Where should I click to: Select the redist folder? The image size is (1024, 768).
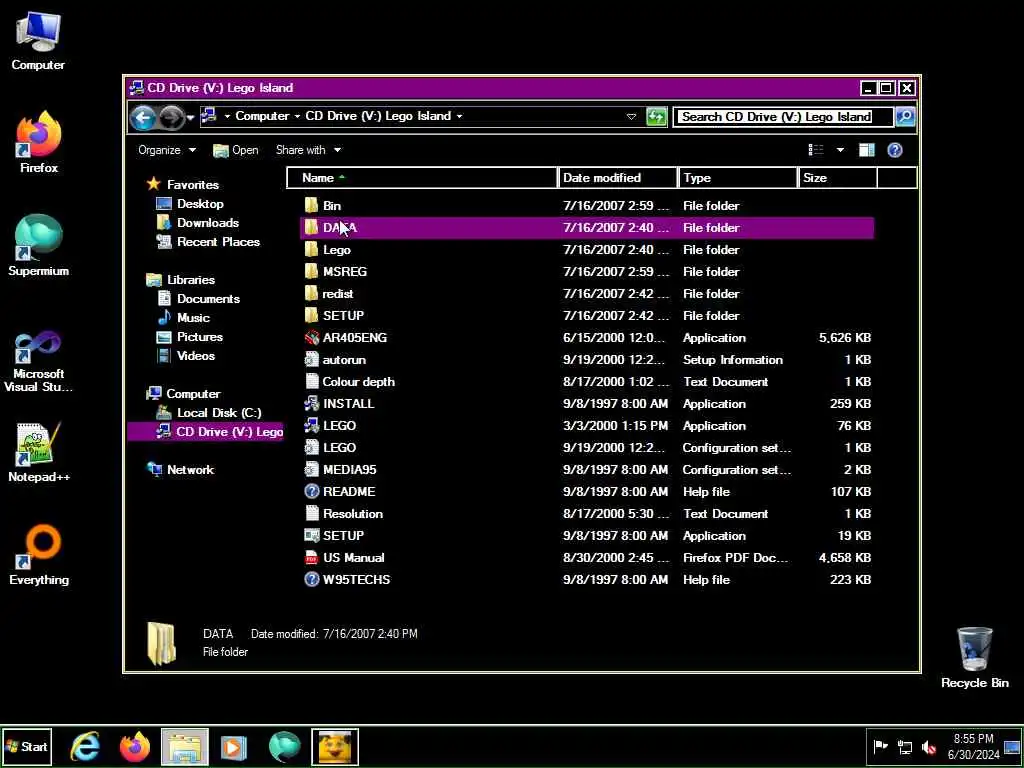point(586,294)
